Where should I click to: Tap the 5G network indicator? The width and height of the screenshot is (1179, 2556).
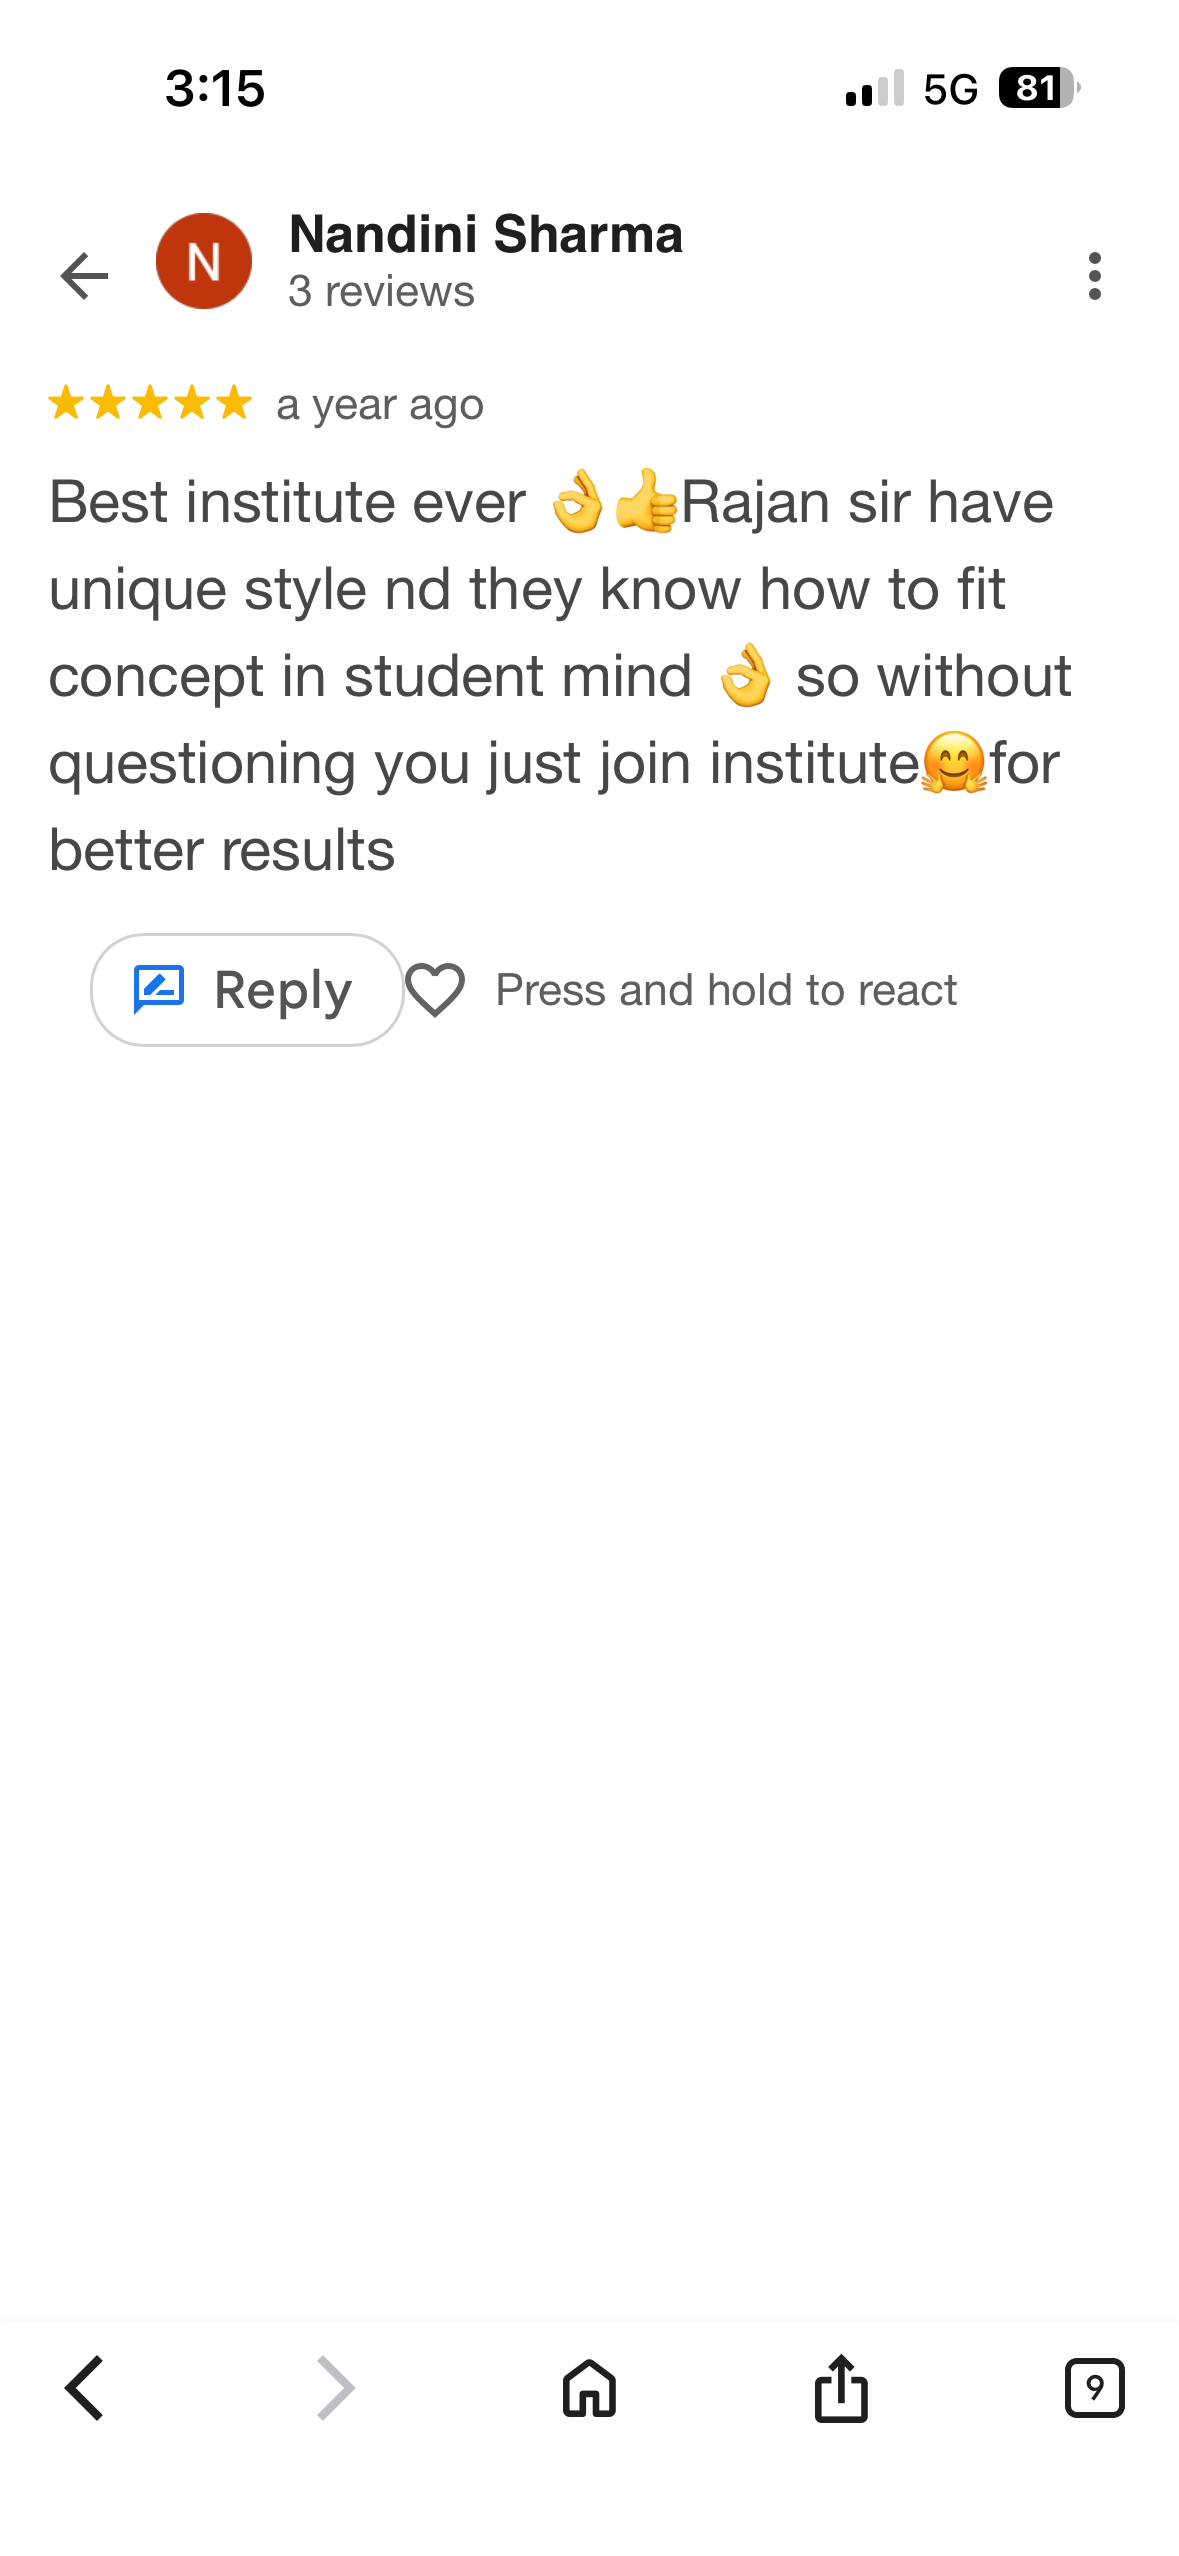(950, 89)
